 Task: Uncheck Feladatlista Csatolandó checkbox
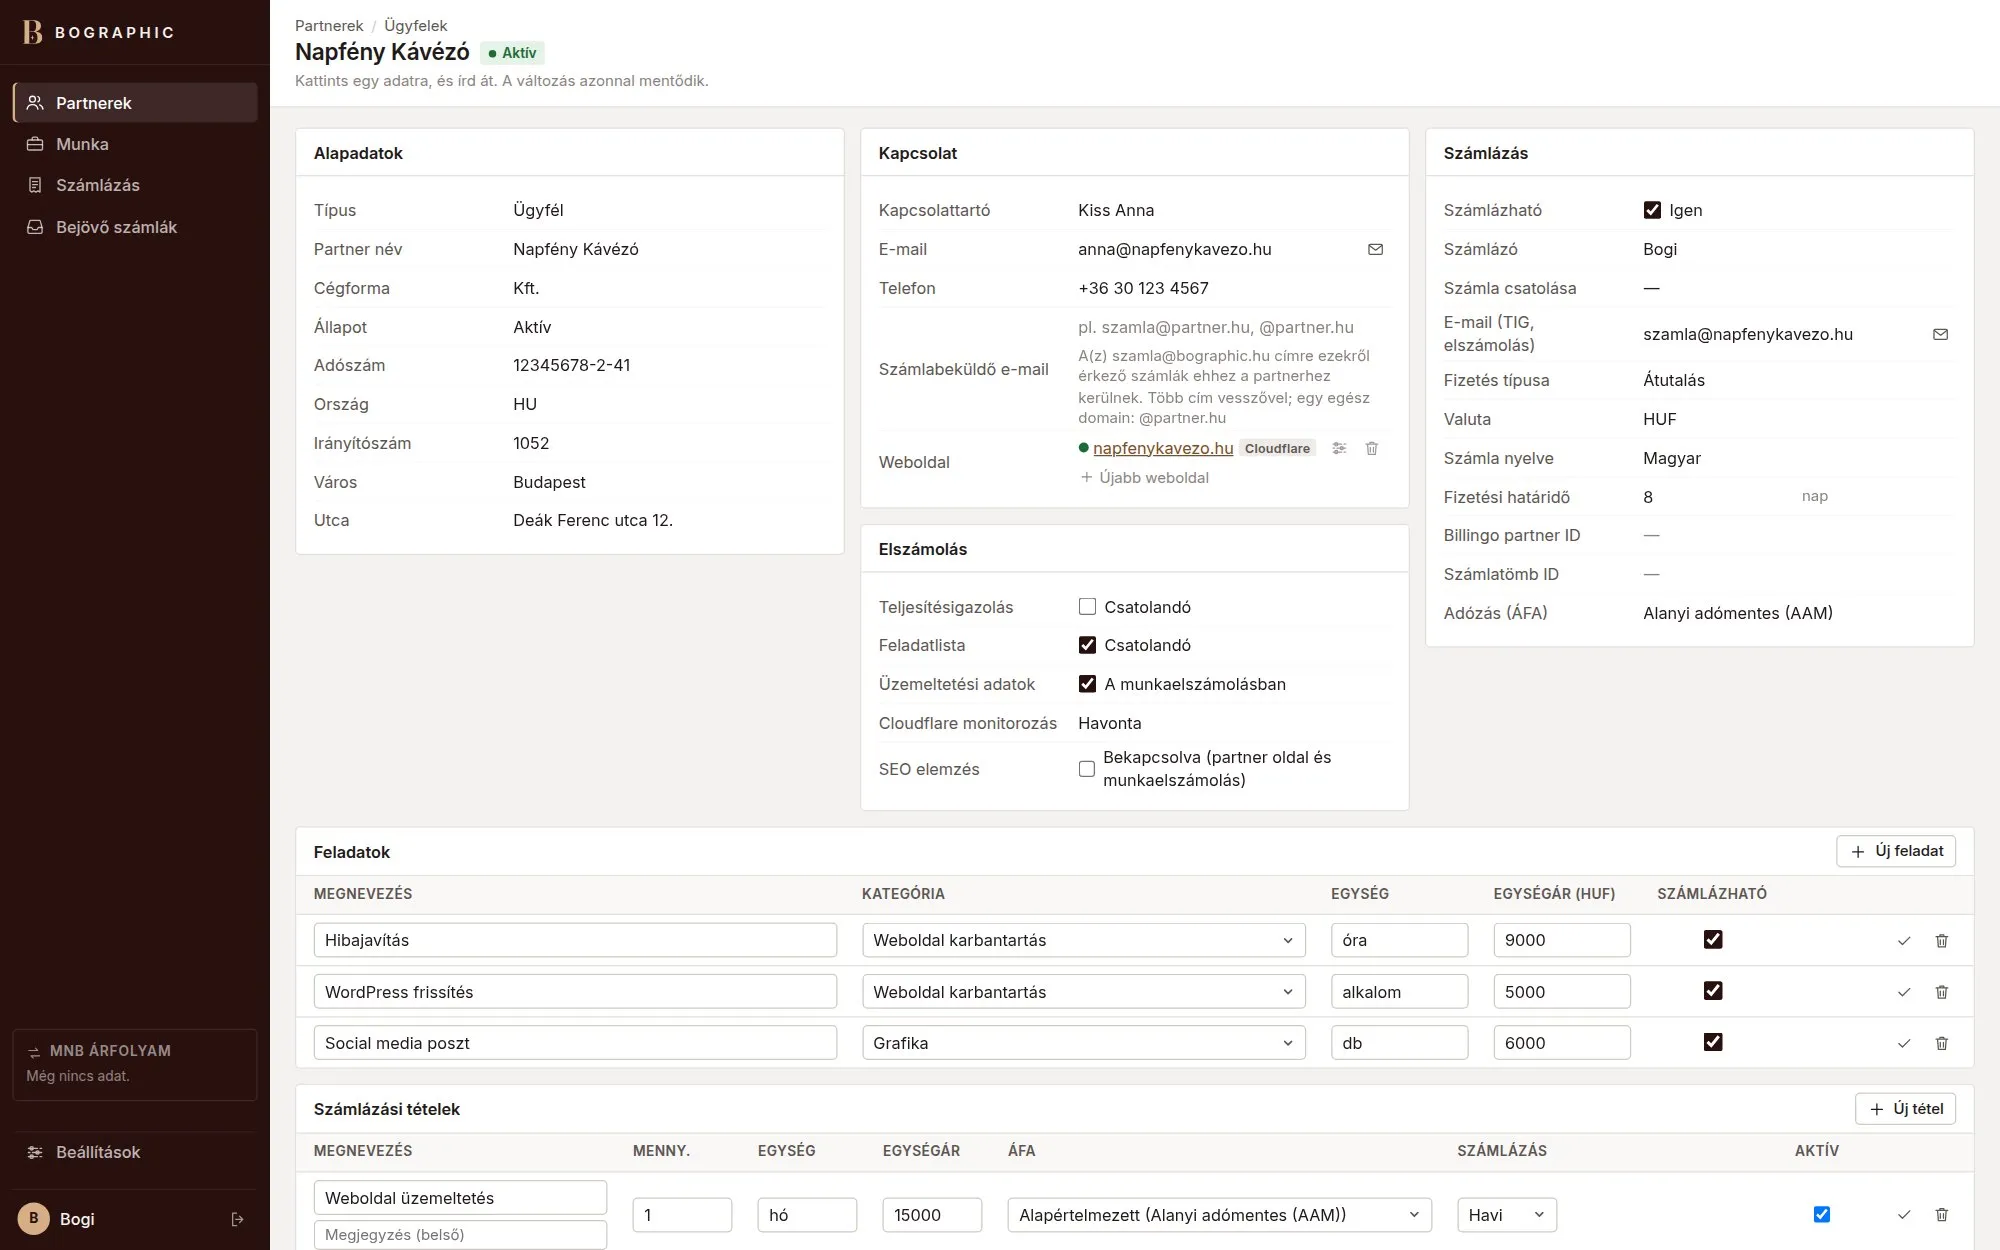click(1087, 645)
